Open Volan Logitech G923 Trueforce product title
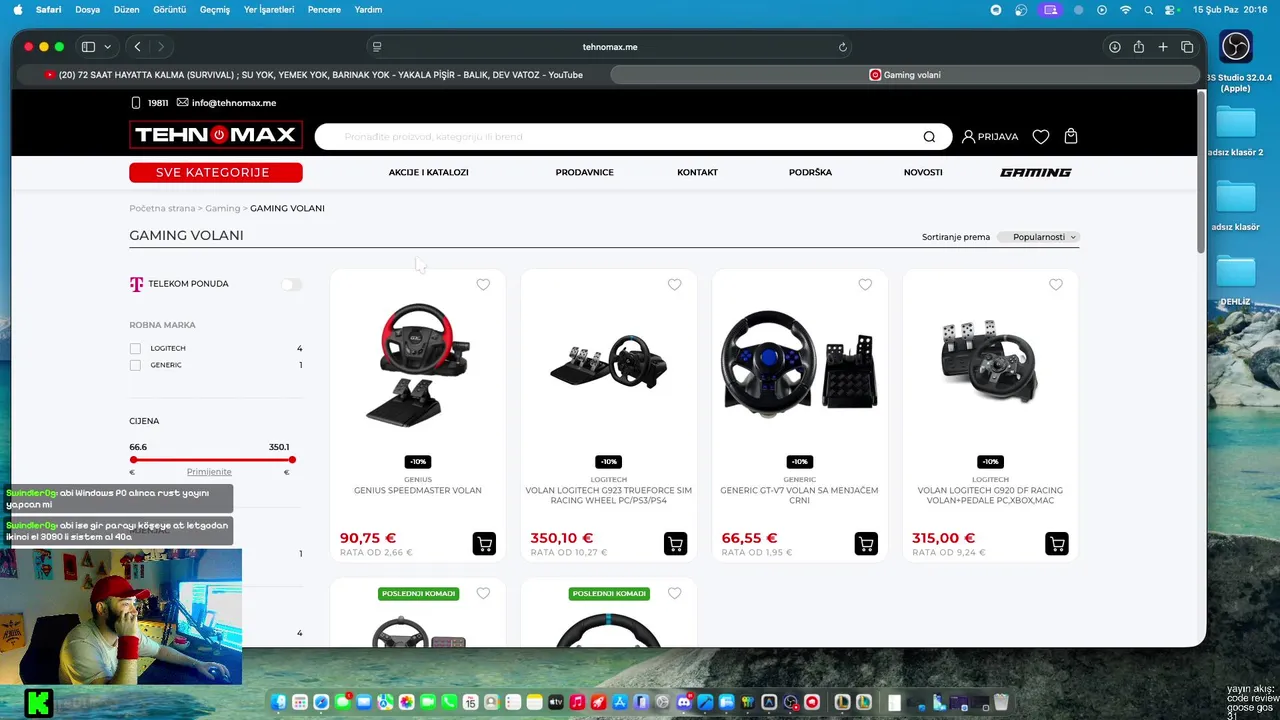Image resolution: width=1280 pixels, height=720 pixels. [x=609, y=496]
